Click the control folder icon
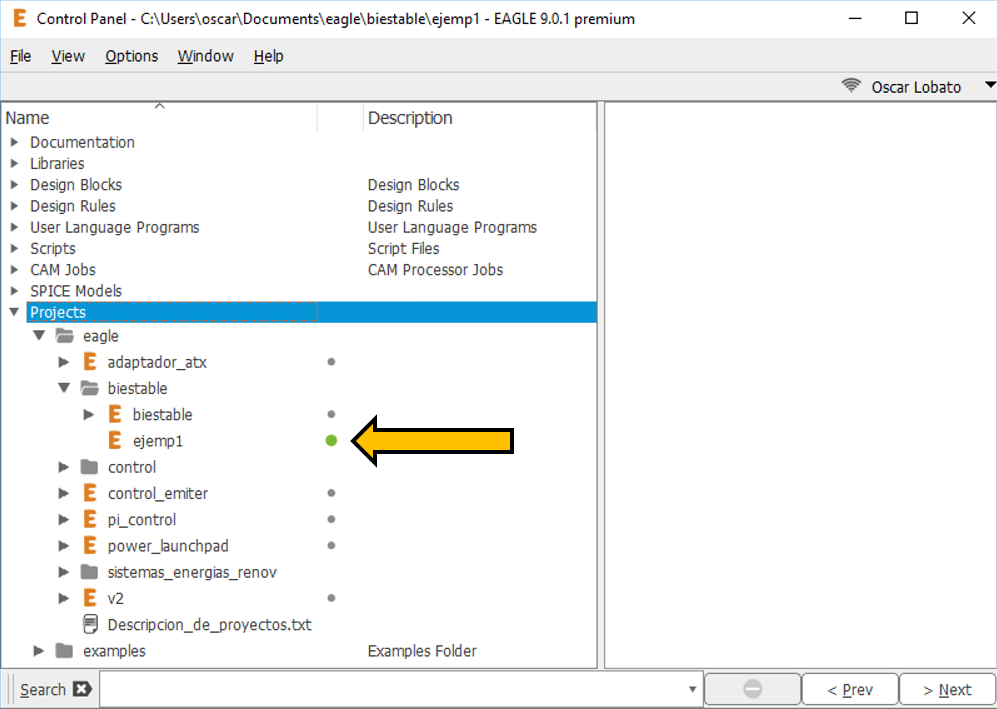Screen dimensions: 997x709 (x=90, y=467)
